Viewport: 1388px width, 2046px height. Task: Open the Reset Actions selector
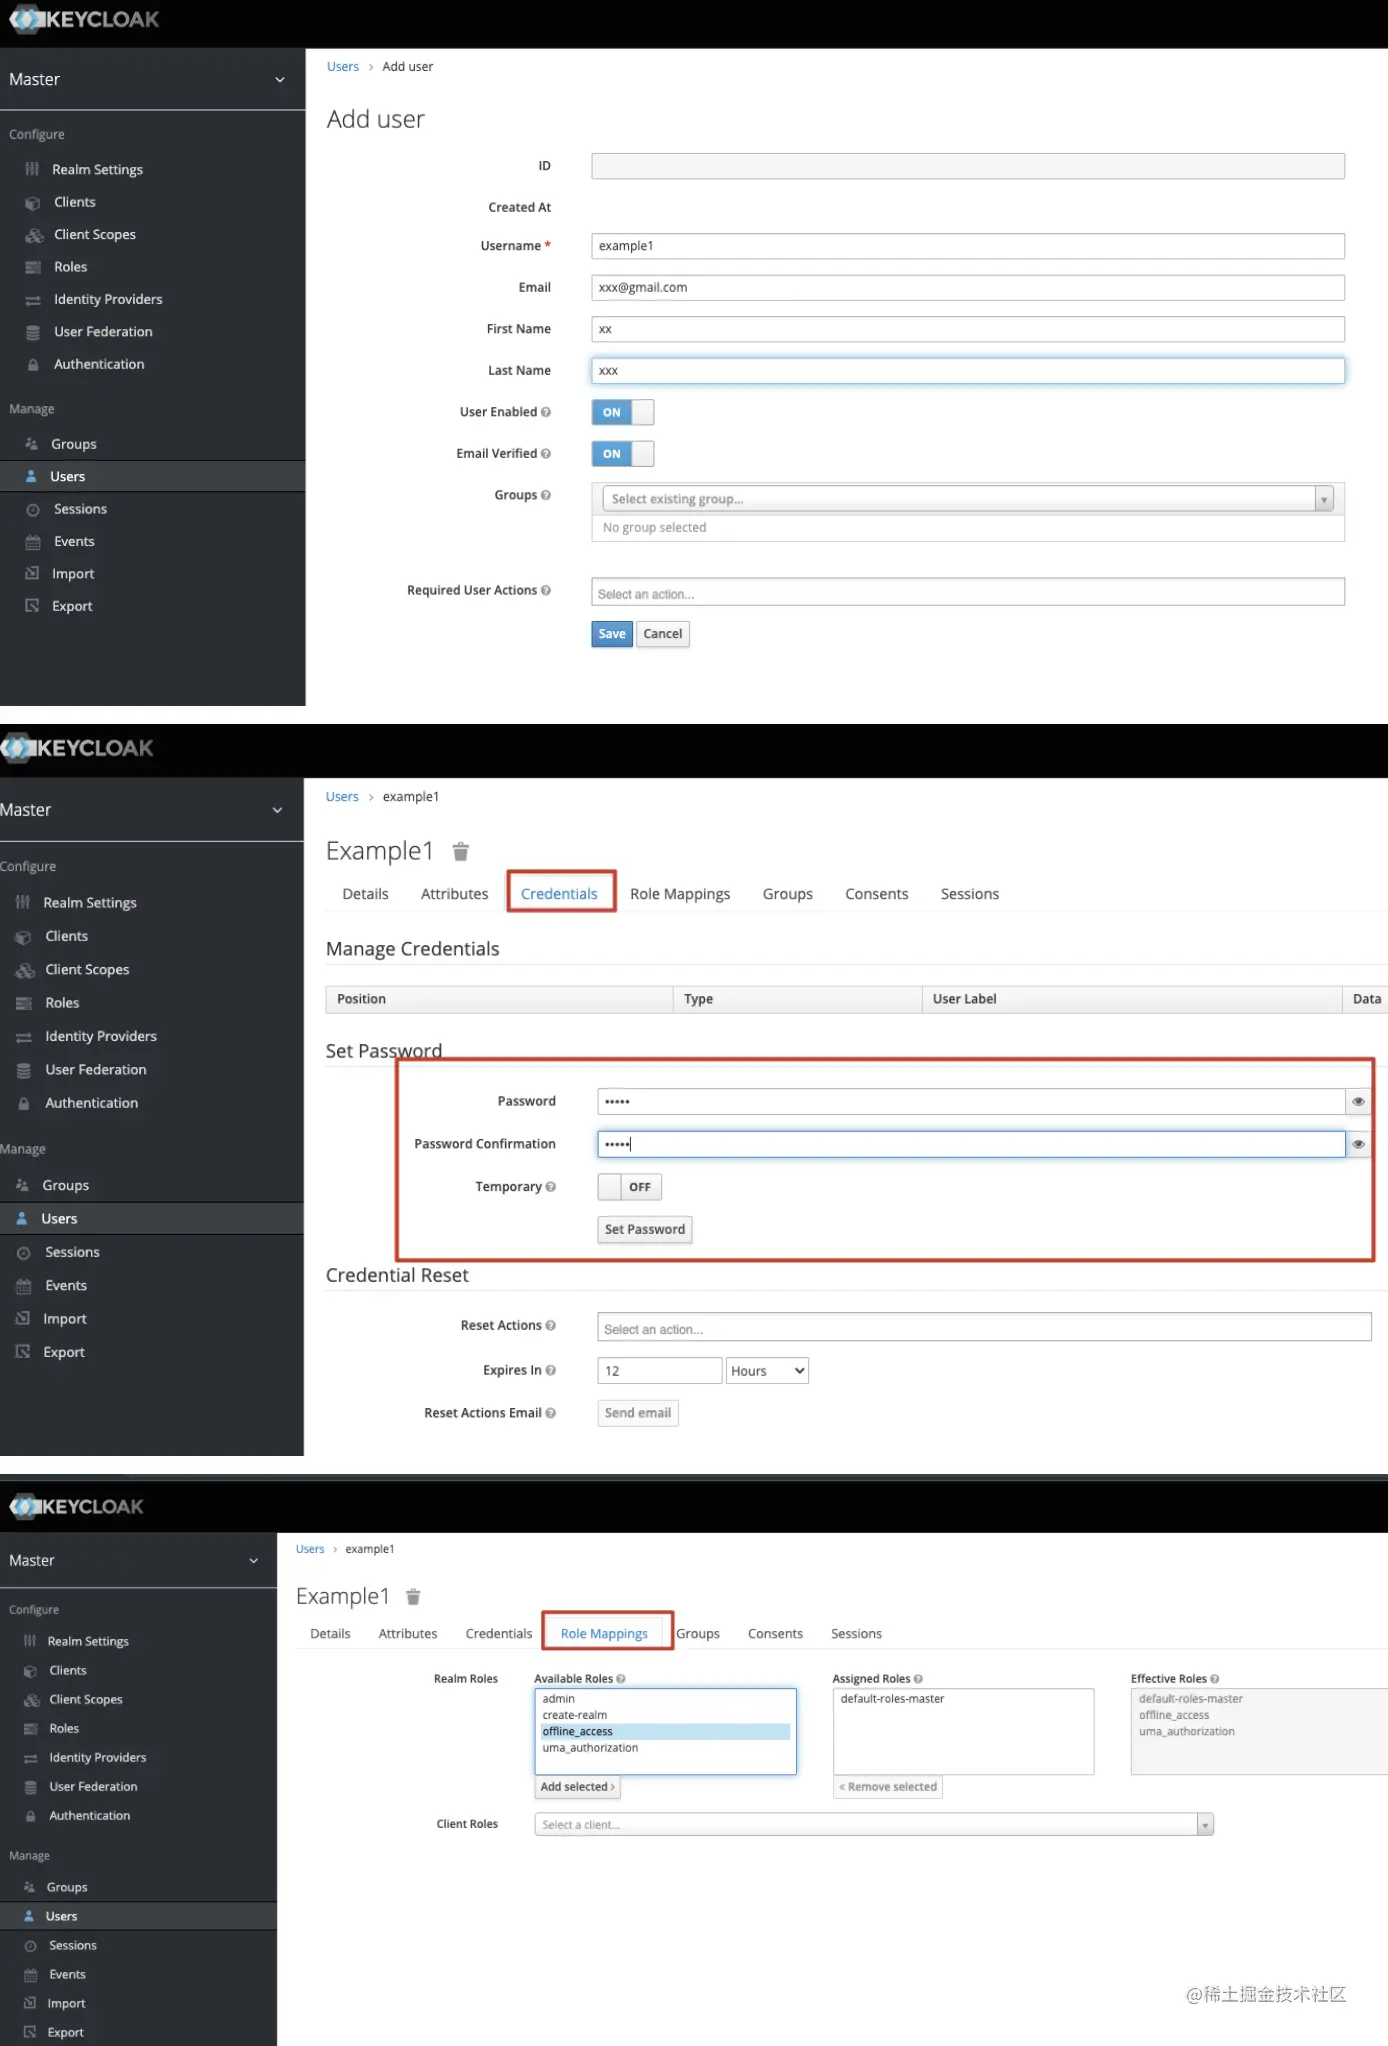pos(984,1328)
